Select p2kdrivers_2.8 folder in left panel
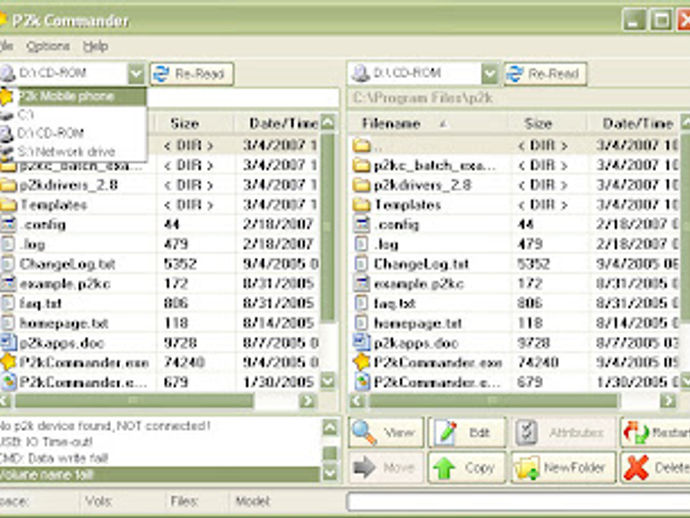690x518 pixels. [69, 185]
